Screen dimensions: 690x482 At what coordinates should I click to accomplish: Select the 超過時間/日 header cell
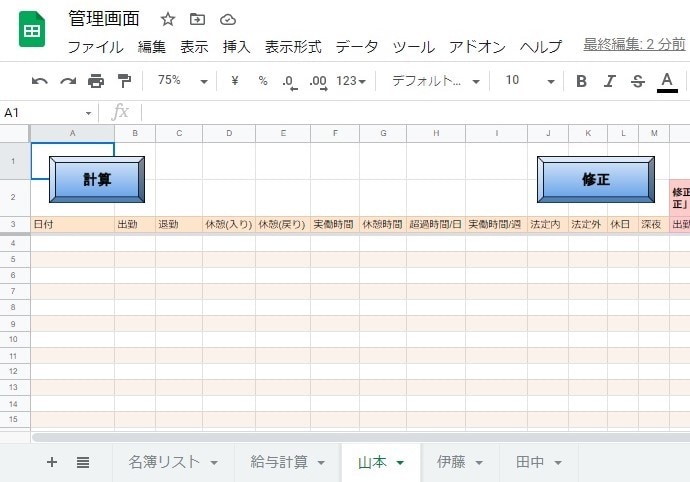click(436, 224)
